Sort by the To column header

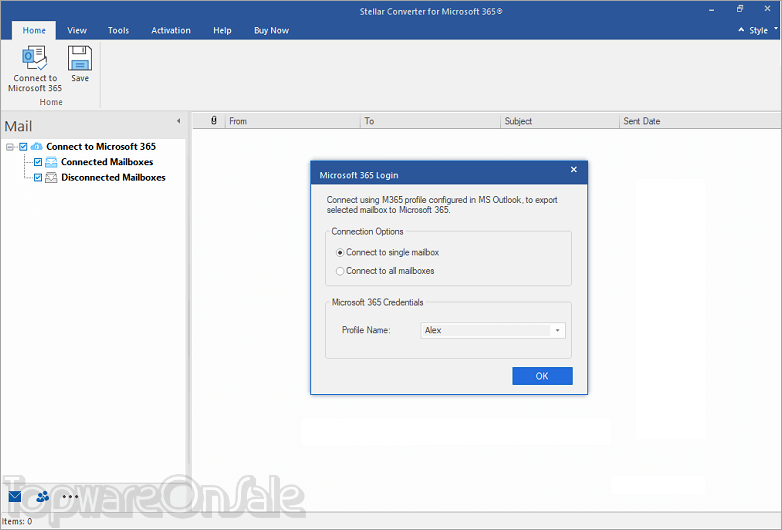pyautogui.click(x=430, y=121)
